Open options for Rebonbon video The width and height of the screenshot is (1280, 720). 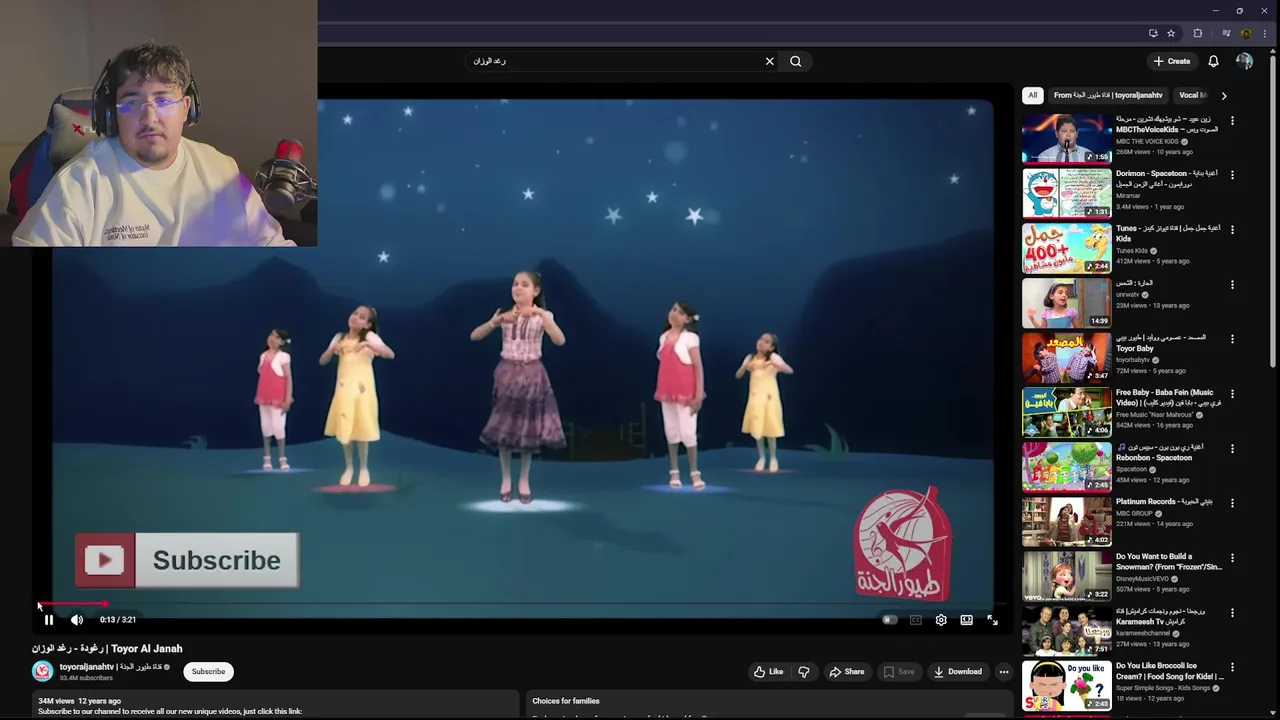point(1232,448)
